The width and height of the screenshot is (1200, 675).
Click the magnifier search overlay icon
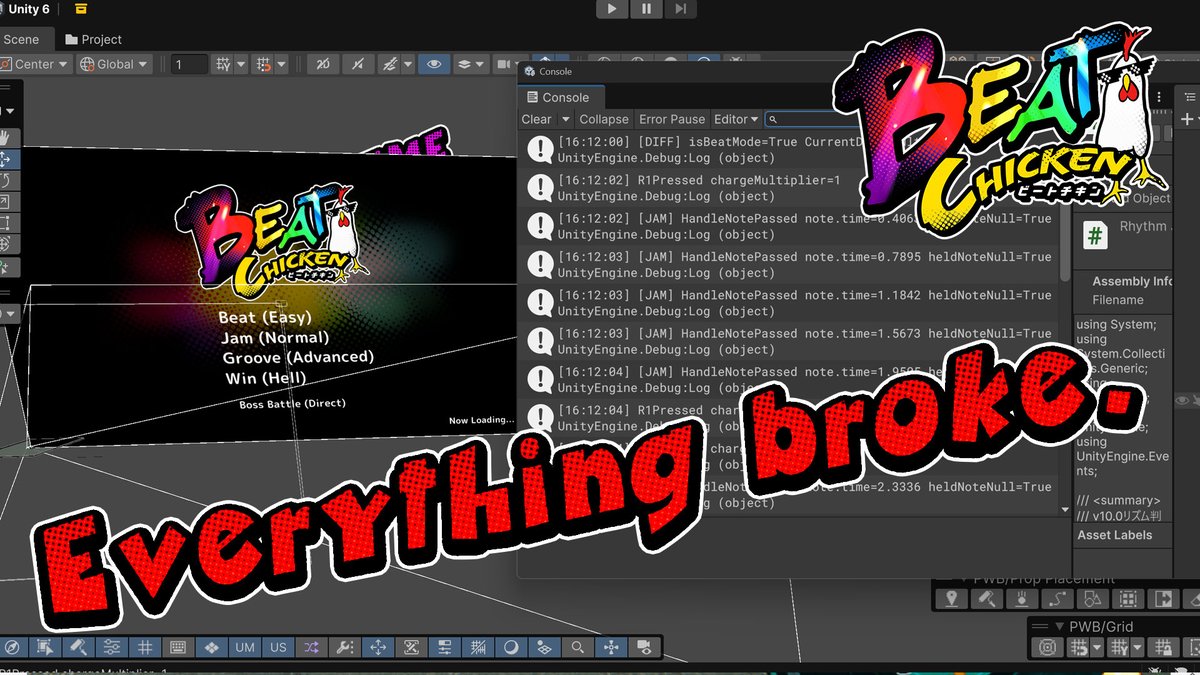pyautogui.click(x=577, y=647)
